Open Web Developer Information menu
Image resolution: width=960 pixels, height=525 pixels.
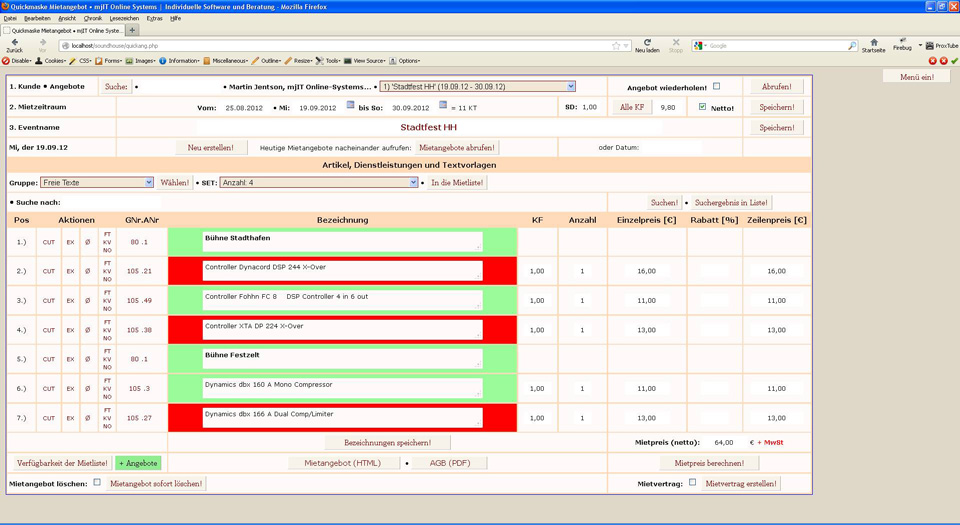(179, 61)
